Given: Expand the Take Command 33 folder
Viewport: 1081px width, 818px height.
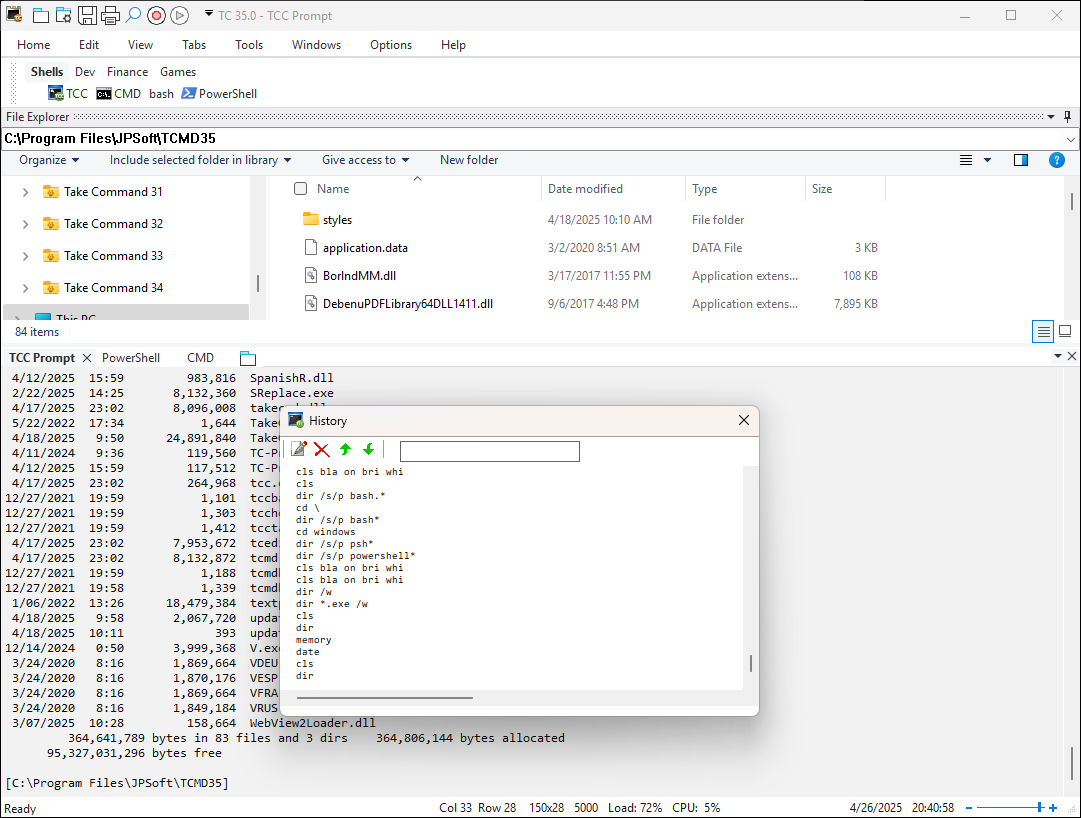Looking at the screenshot, I should coord(23,255).
